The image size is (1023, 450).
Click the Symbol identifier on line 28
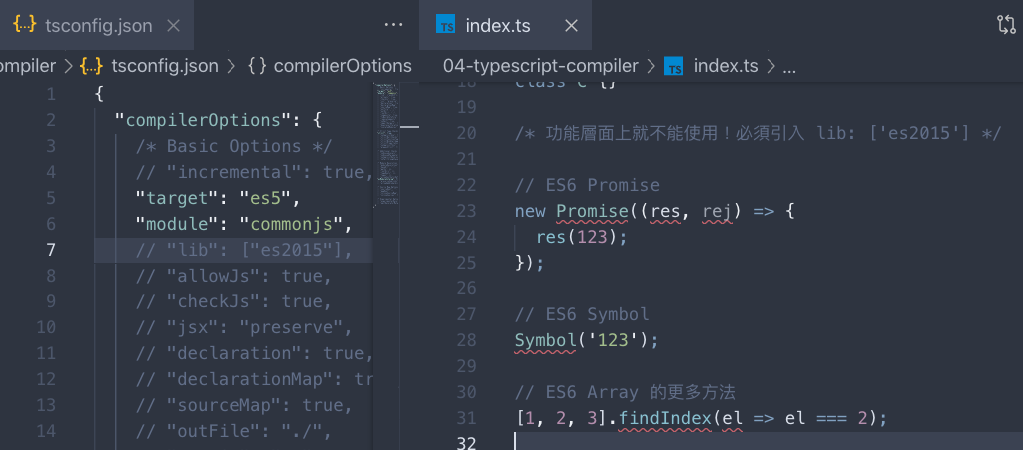pyautogui.click(x=545, y=340)
